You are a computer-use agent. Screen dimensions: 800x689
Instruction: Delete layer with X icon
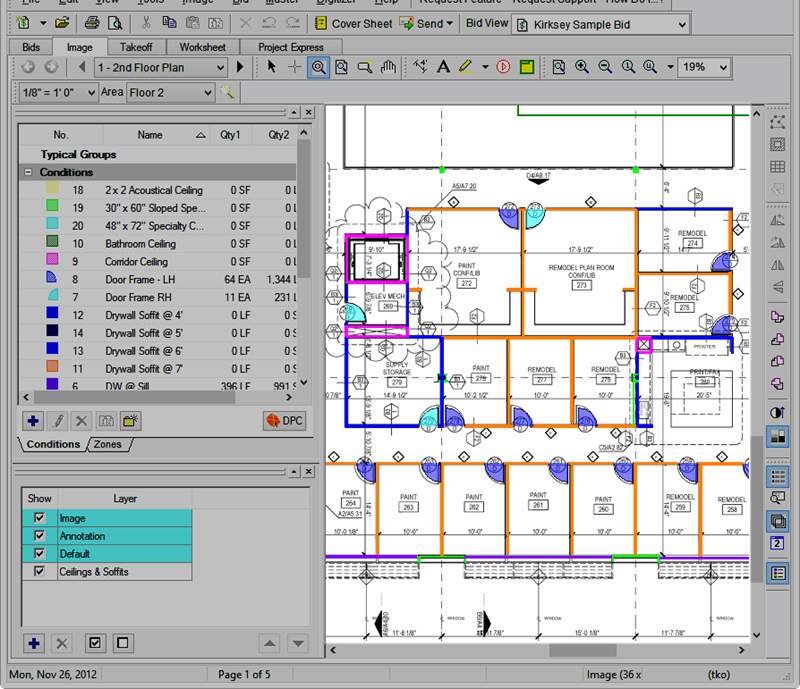tap(62, 643)
